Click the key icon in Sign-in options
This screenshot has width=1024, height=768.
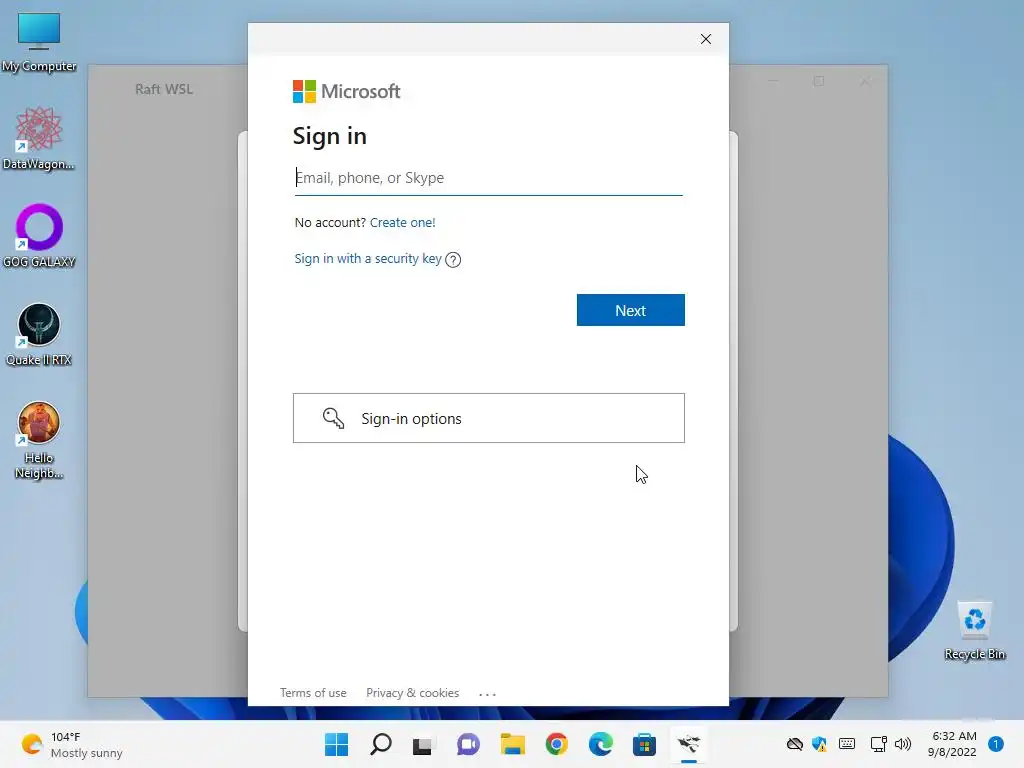(333, 418)
